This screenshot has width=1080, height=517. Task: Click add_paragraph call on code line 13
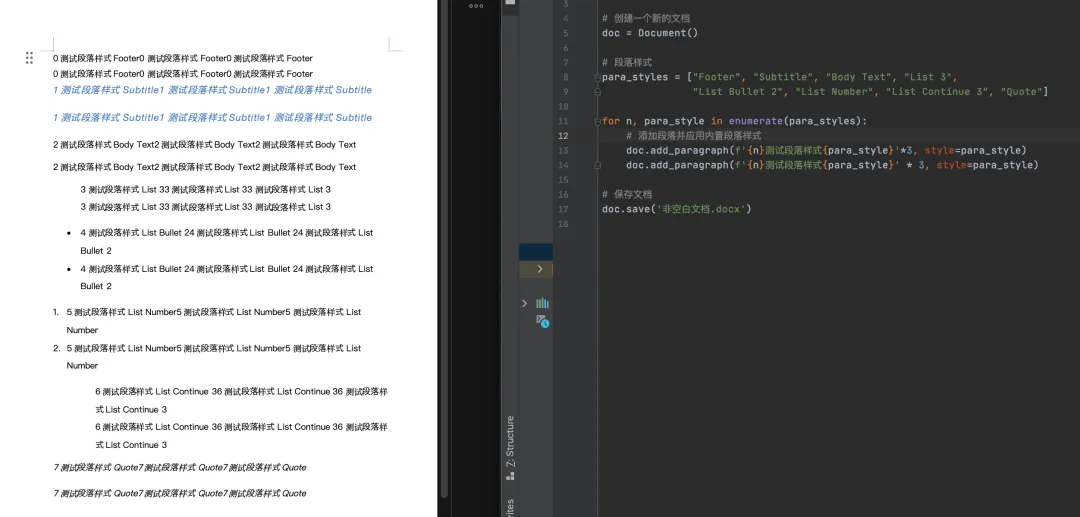tap(689, 151)
